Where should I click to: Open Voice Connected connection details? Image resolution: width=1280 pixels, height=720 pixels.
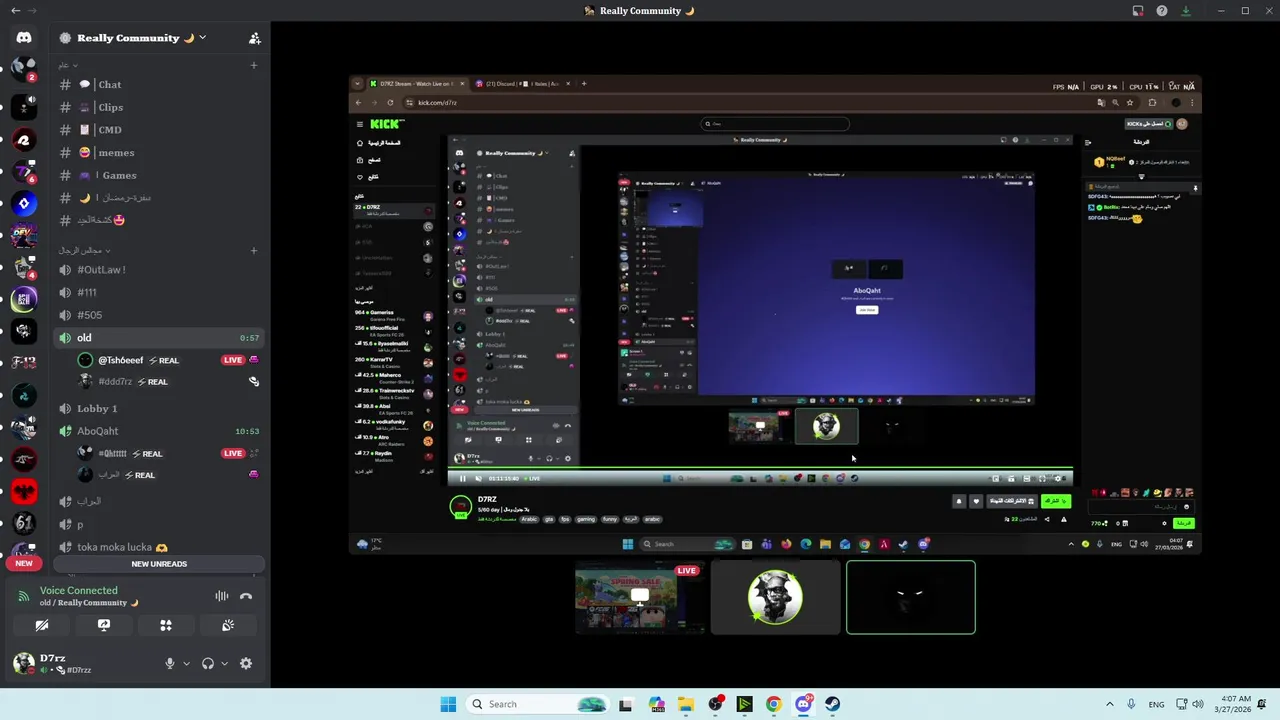pos(79,590)
